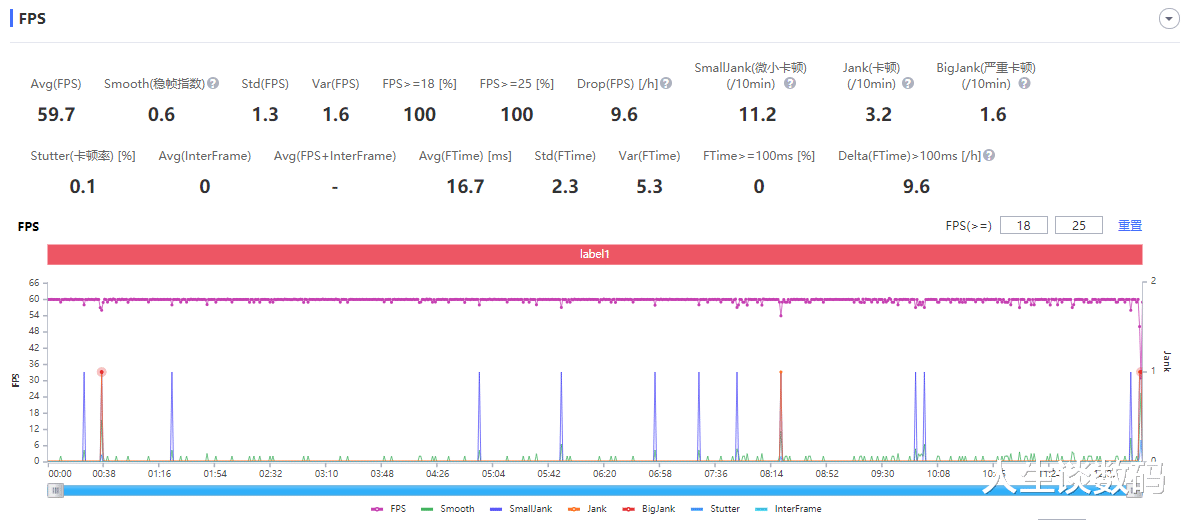Open help icon beside Drop(FPS) [/h]
1185x520 pixels.
coord(666,83)
